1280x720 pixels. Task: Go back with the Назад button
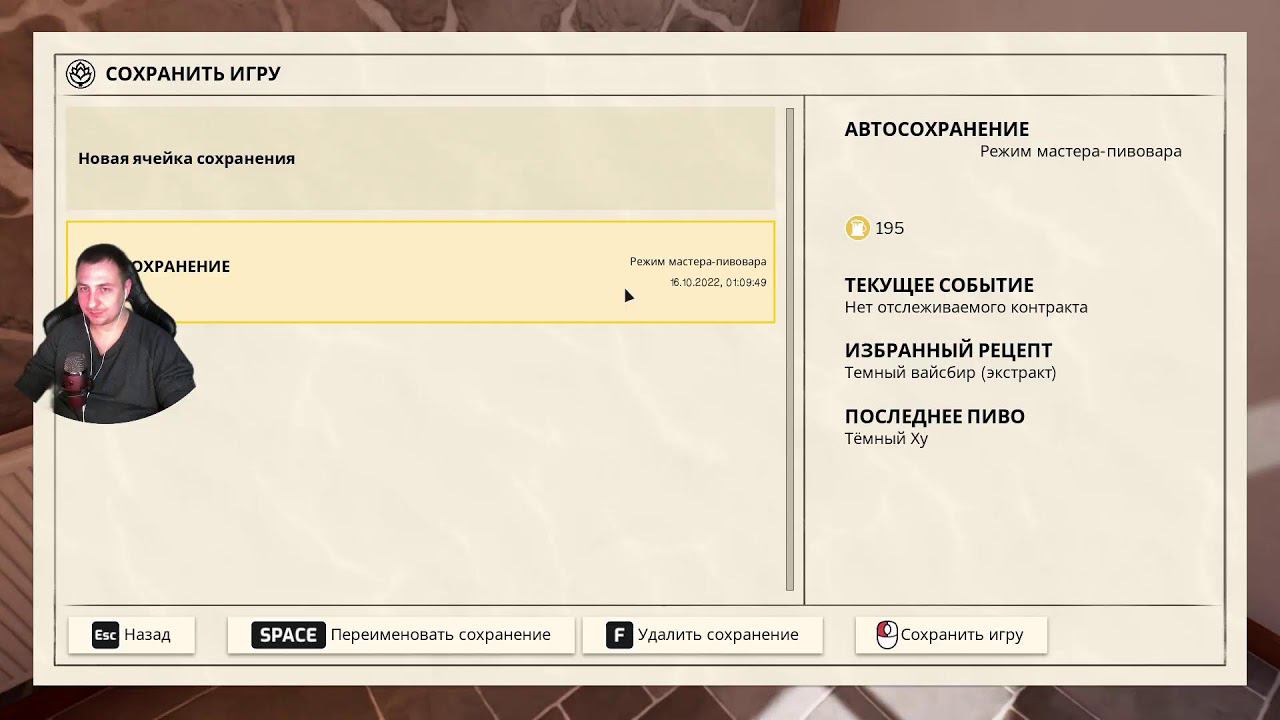132,635
